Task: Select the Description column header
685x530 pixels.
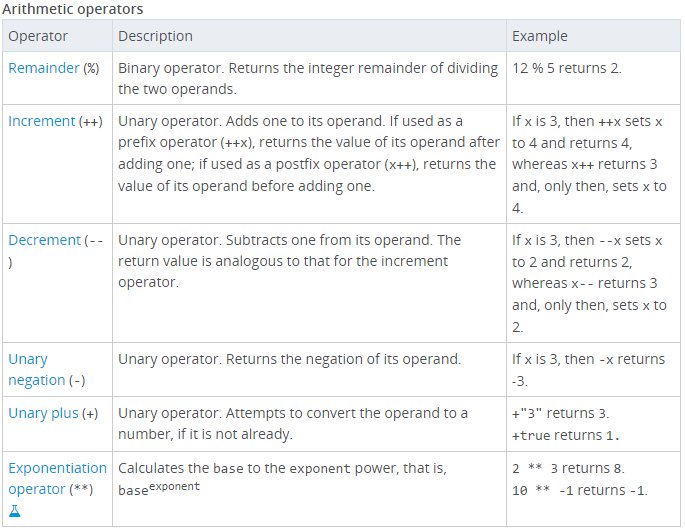Action: click(155, 36)
